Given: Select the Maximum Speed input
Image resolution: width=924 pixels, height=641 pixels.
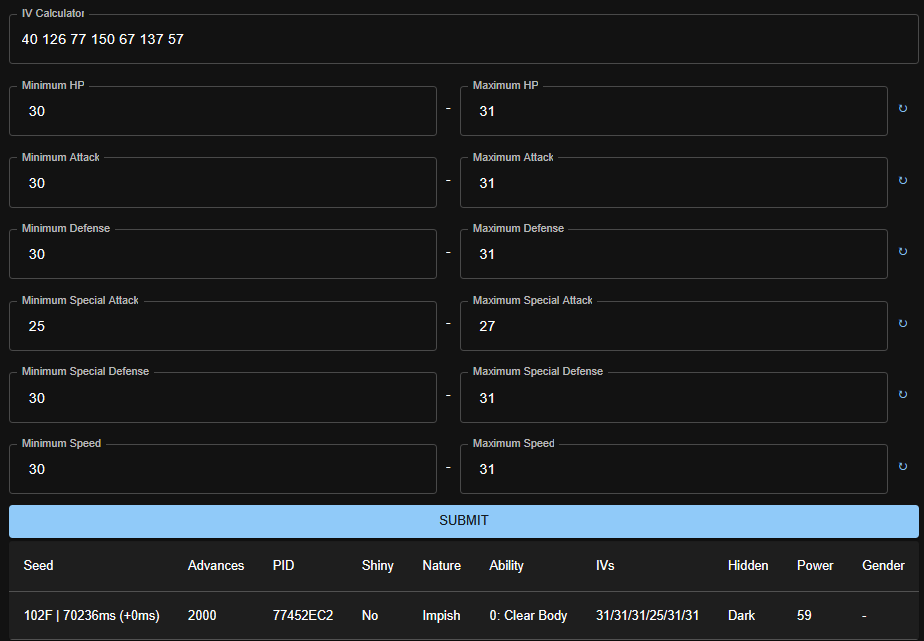Looking at the screenshot, I should (673, 470).
